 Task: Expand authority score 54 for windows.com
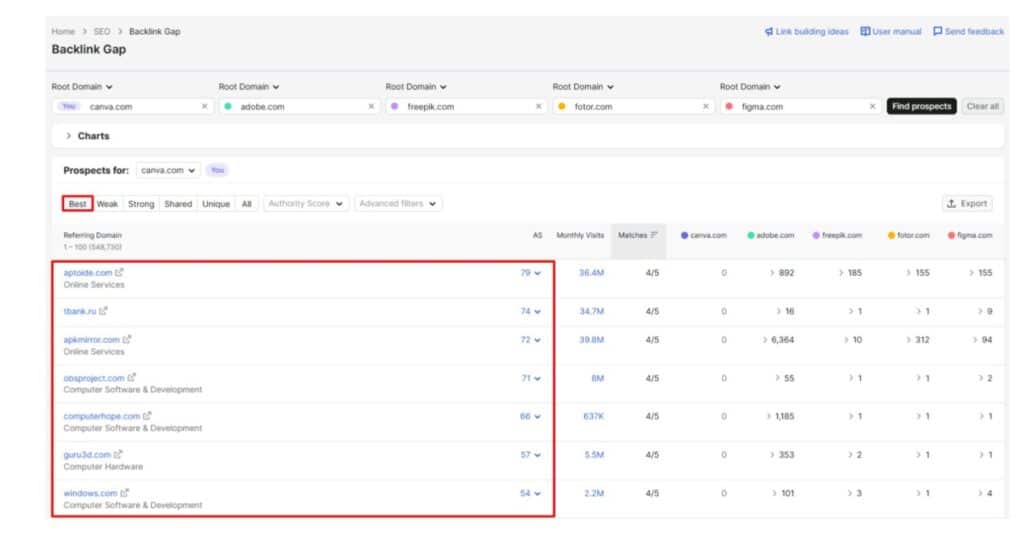[530, 493]
